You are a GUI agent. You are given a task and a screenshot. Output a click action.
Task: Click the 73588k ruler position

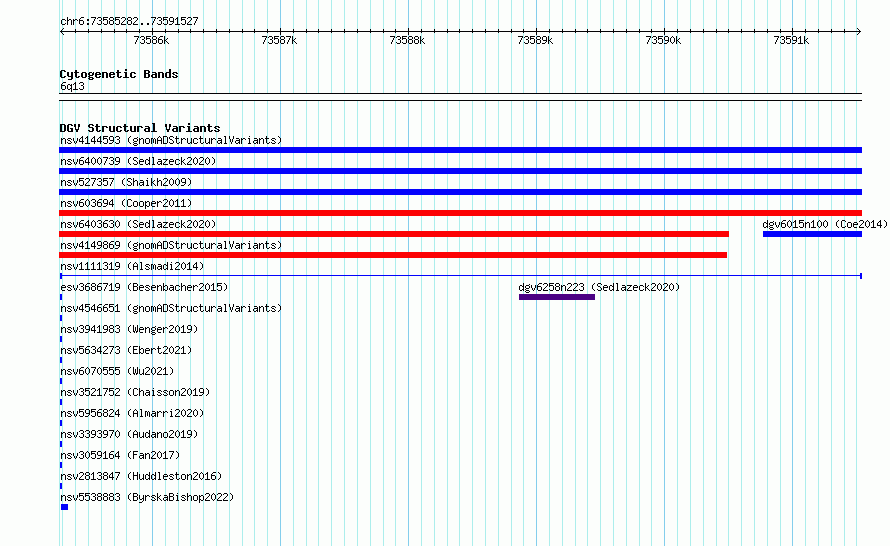[x=407, y=40]
